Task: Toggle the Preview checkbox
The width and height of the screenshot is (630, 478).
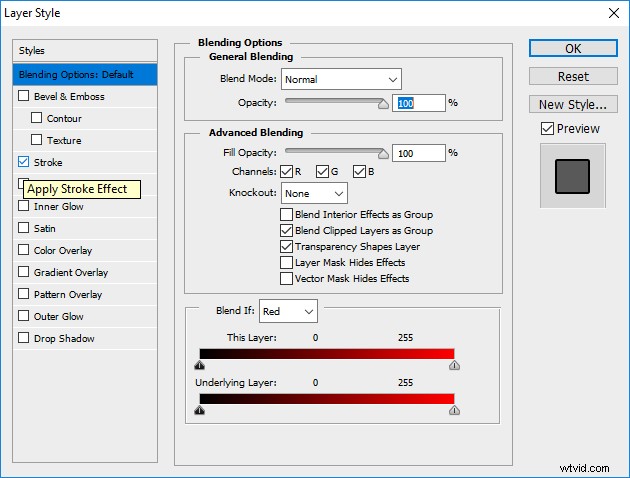Action: (547, 129)
